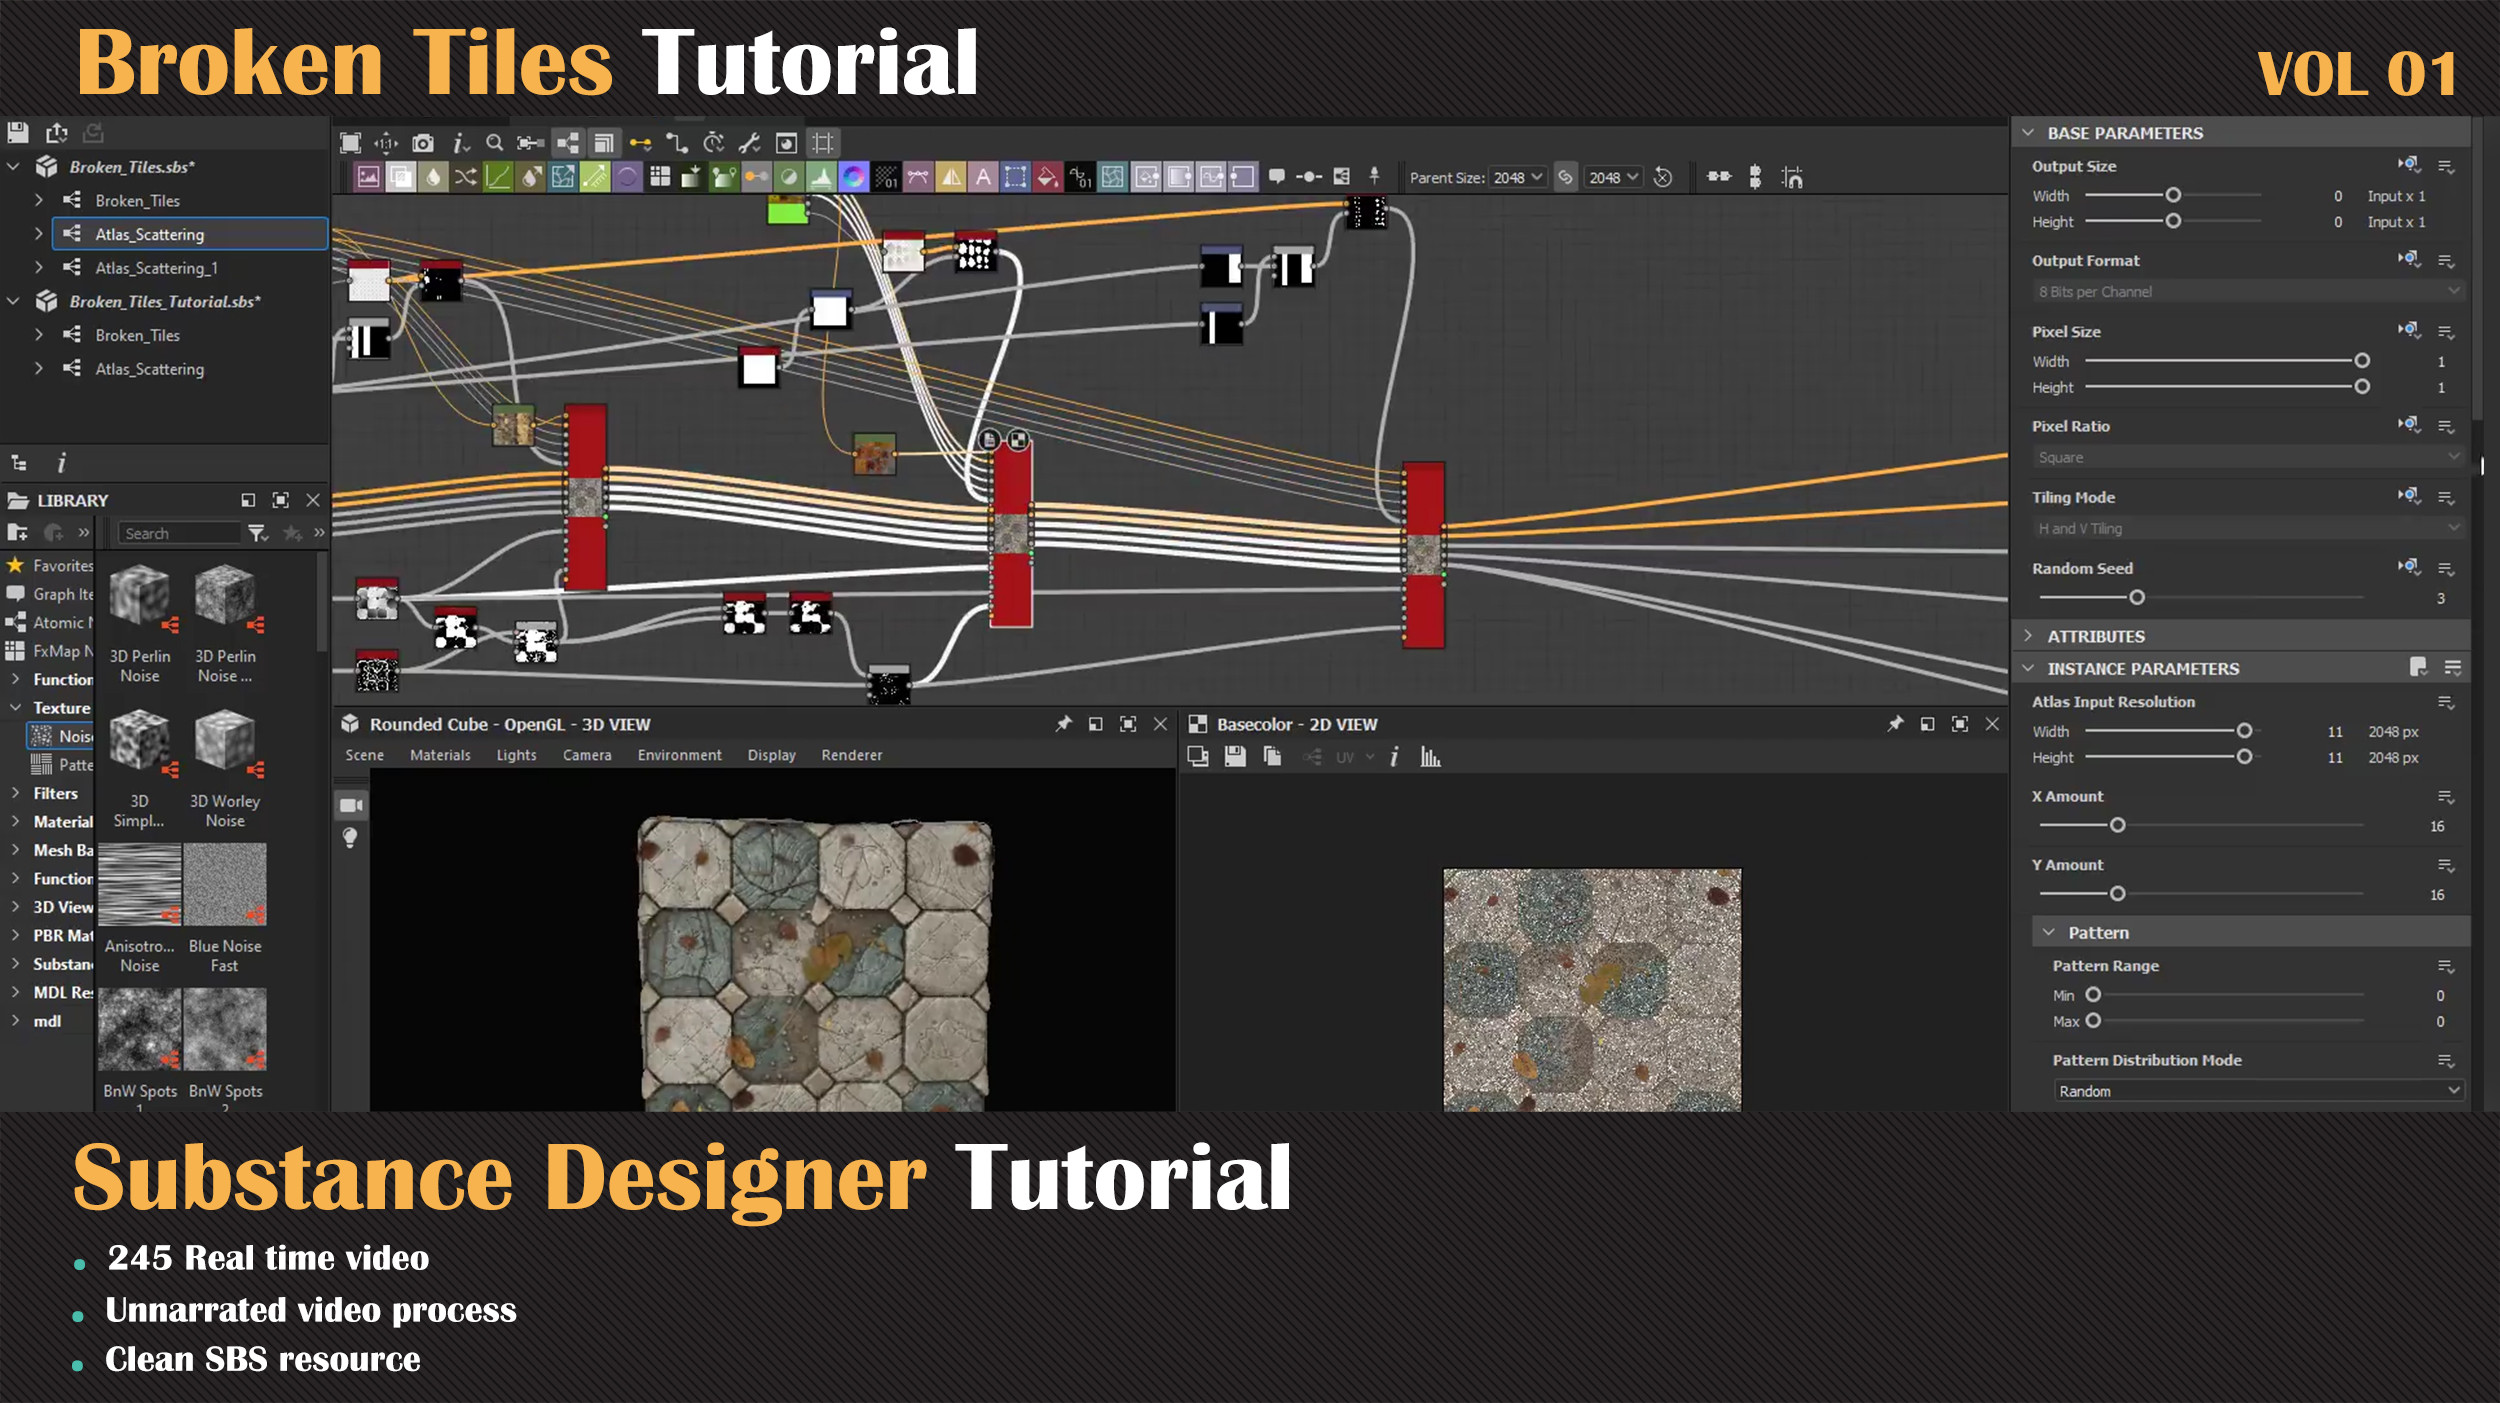Open the Materials menu in 3D view
The height and width of the screenshot is (1403, 2500).
(440, 755)
